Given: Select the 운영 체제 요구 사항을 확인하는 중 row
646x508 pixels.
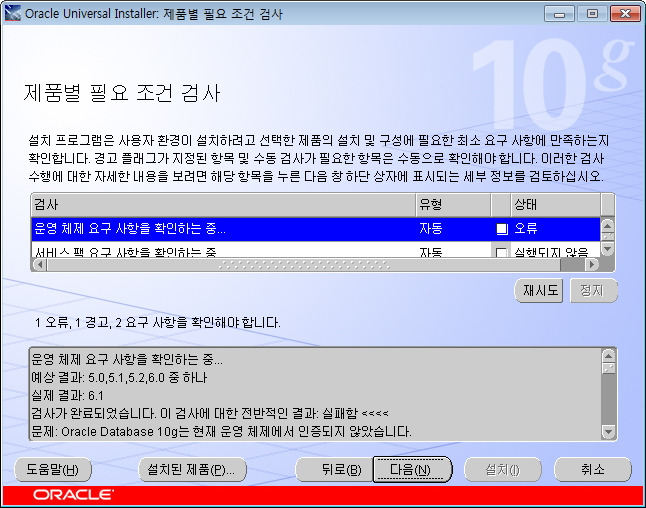Looking at the screenshot, I should [x=316, y=229].
